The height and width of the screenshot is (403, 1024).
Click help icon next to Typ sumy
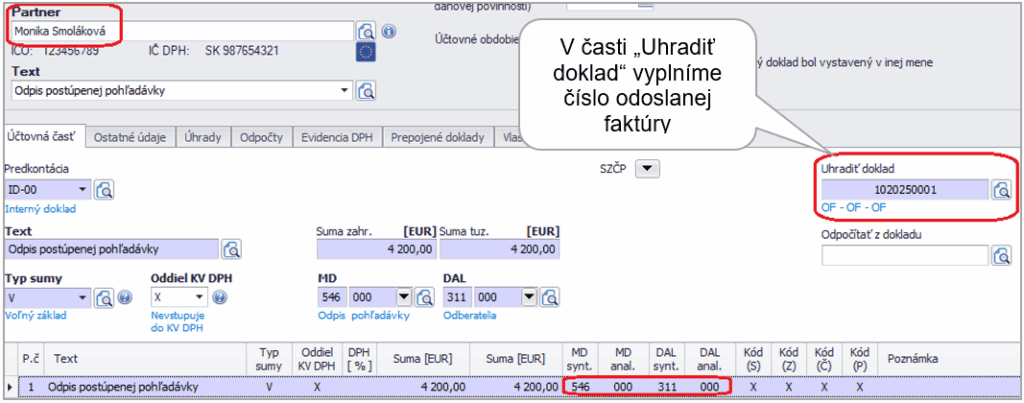pyautogui.click(x=125, y=297)
